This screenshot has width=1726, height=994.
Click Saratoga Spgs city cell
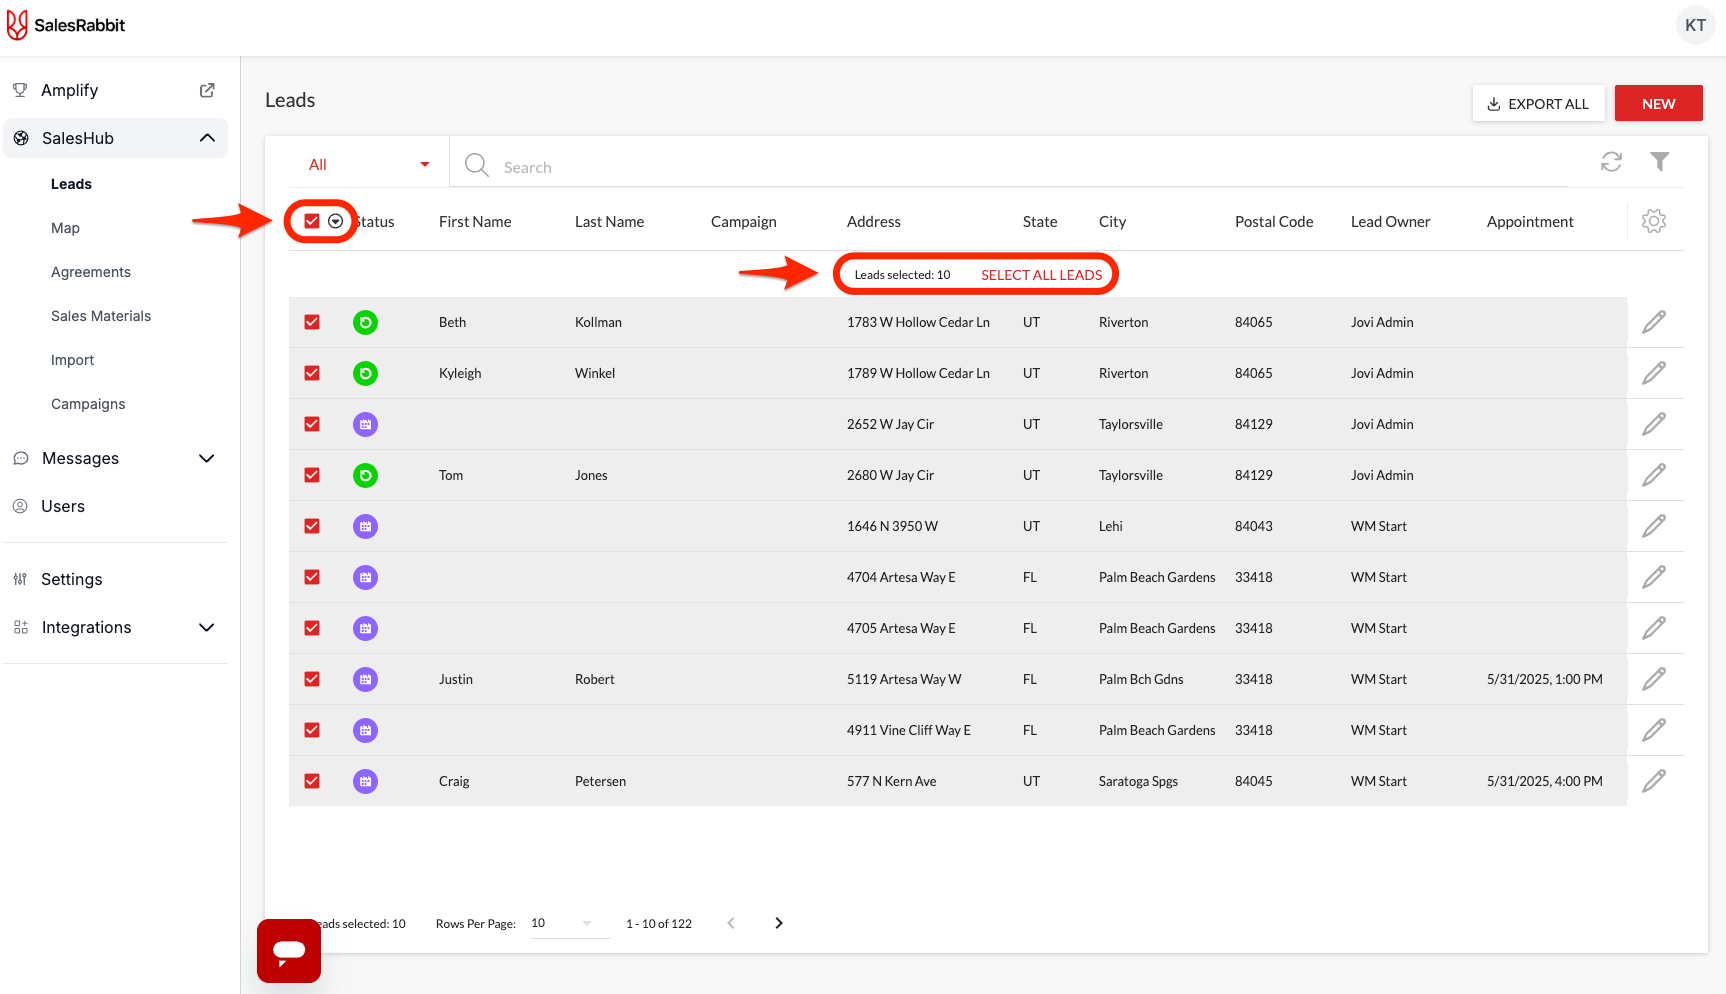pos(1138,781)
